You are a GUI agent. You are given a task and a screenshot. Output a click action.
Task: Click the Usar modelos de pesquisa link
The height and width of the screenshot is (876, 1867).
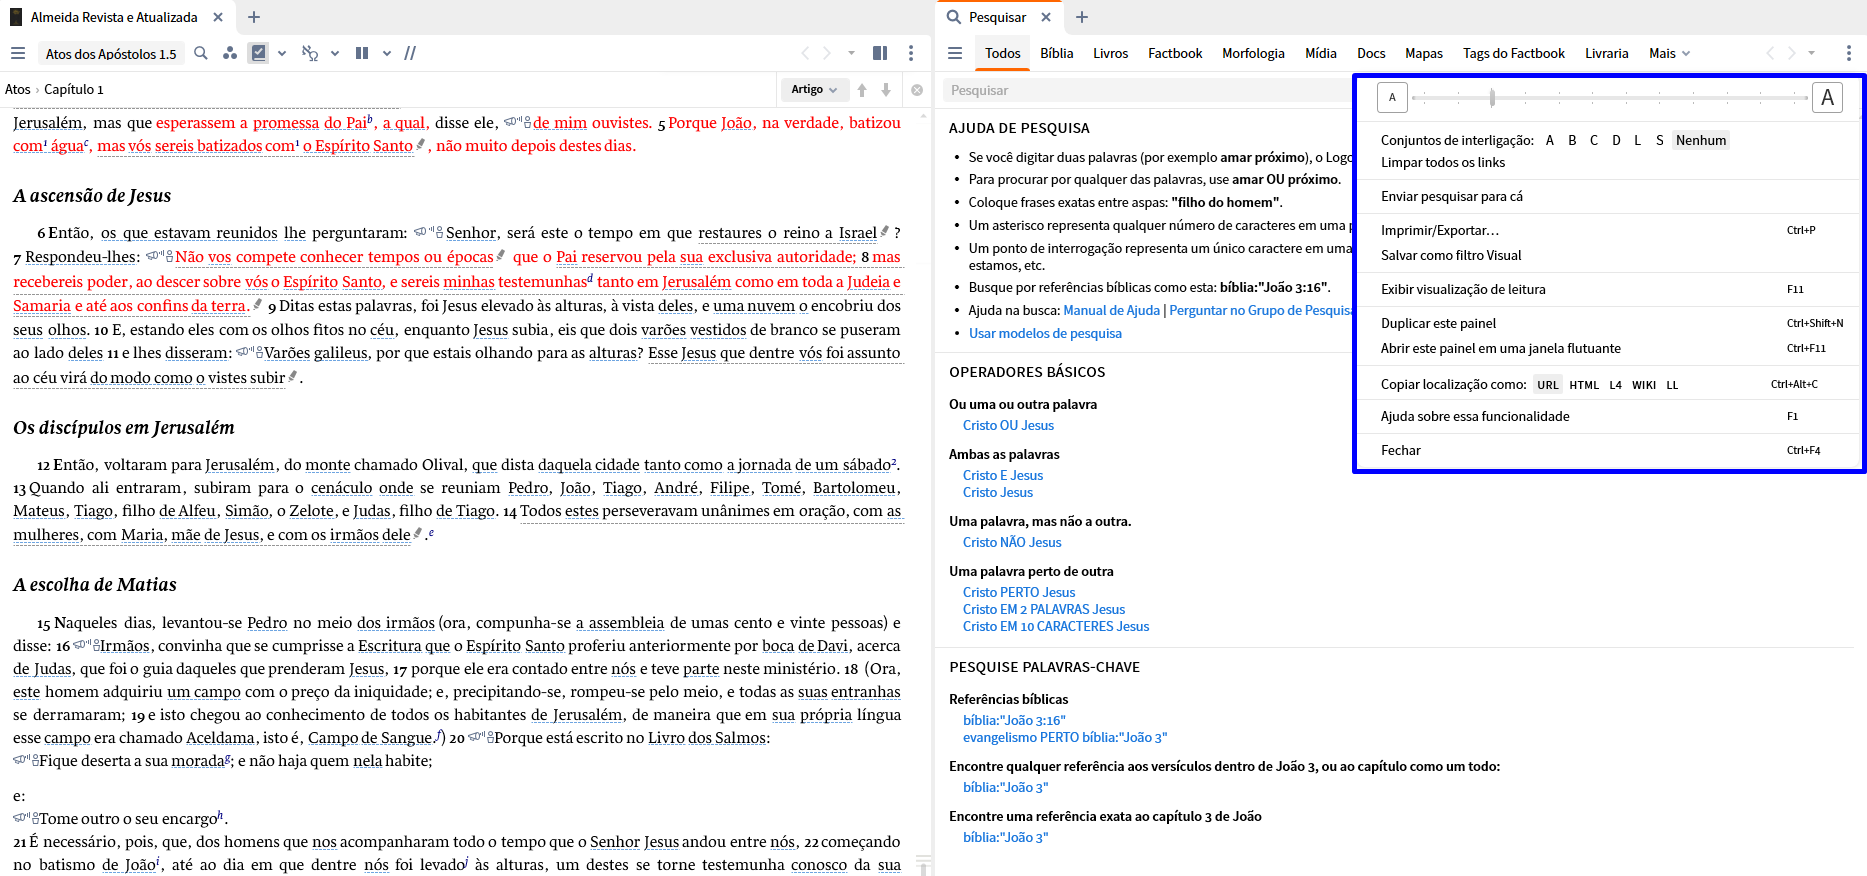point(1045,333)
